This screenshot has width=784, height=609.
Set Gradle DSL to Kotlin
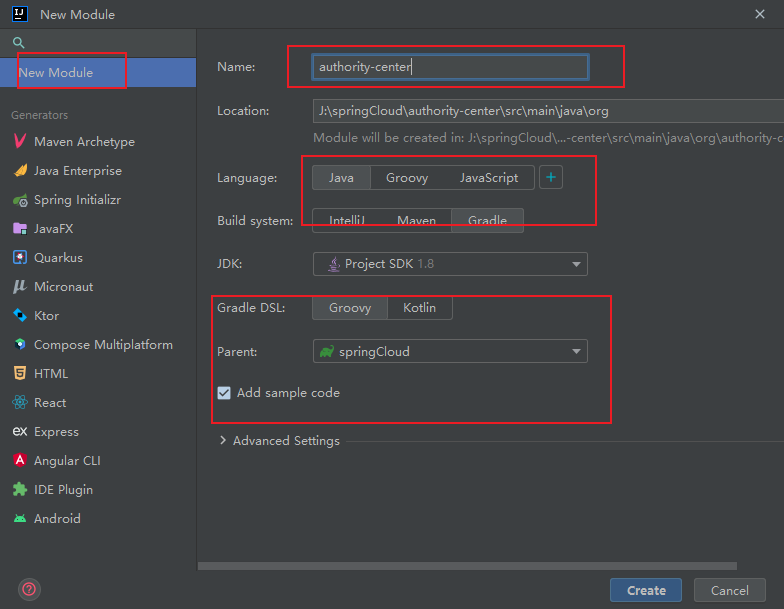tap(420, 308)
